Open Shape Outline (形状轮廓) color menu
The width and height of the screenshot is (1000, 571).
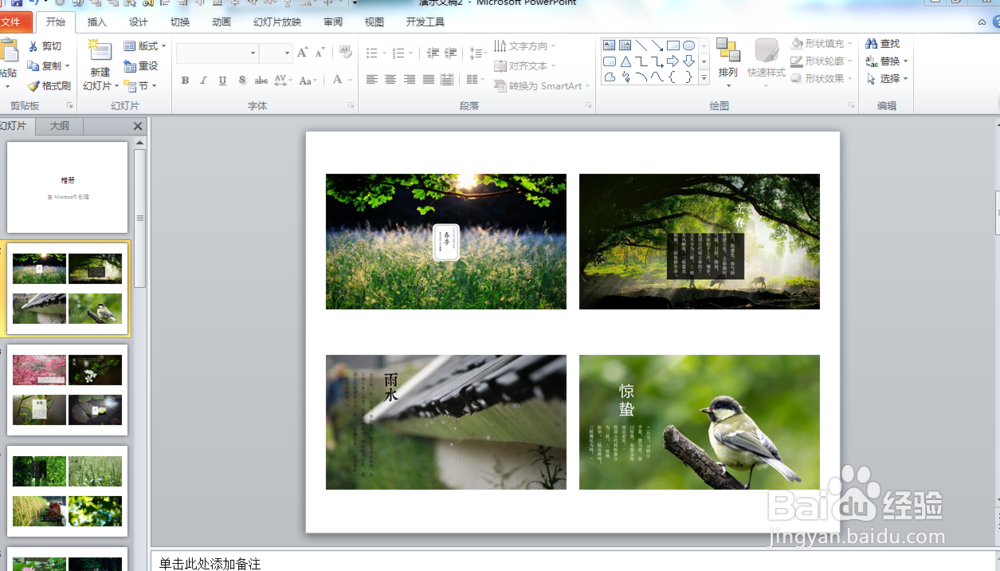pyautogui.click(x=821, y=61)
